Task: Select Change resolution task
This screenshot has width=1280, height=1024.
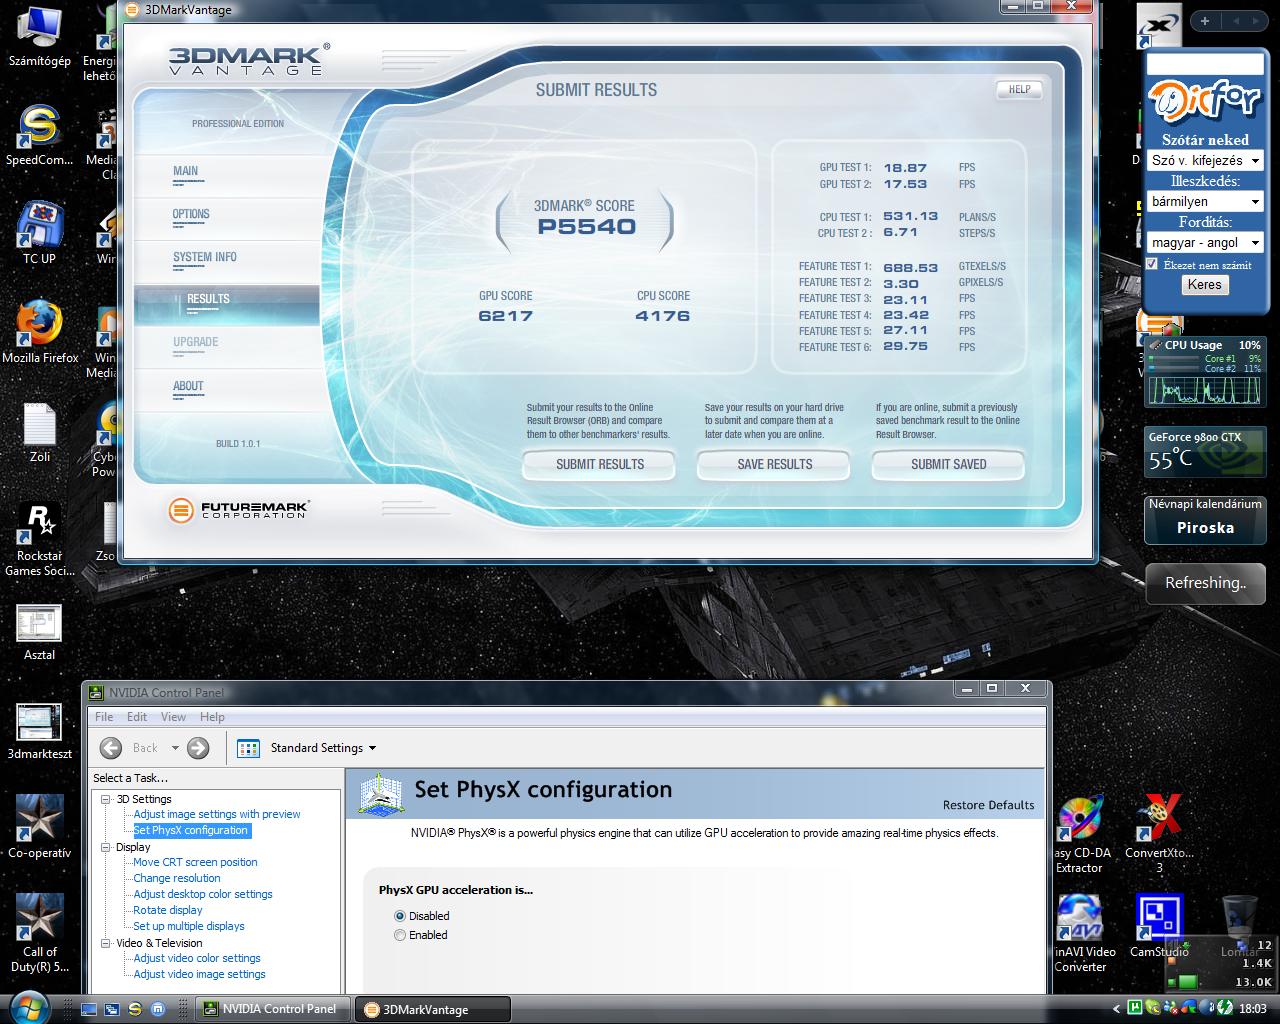Action: point(177,878)
